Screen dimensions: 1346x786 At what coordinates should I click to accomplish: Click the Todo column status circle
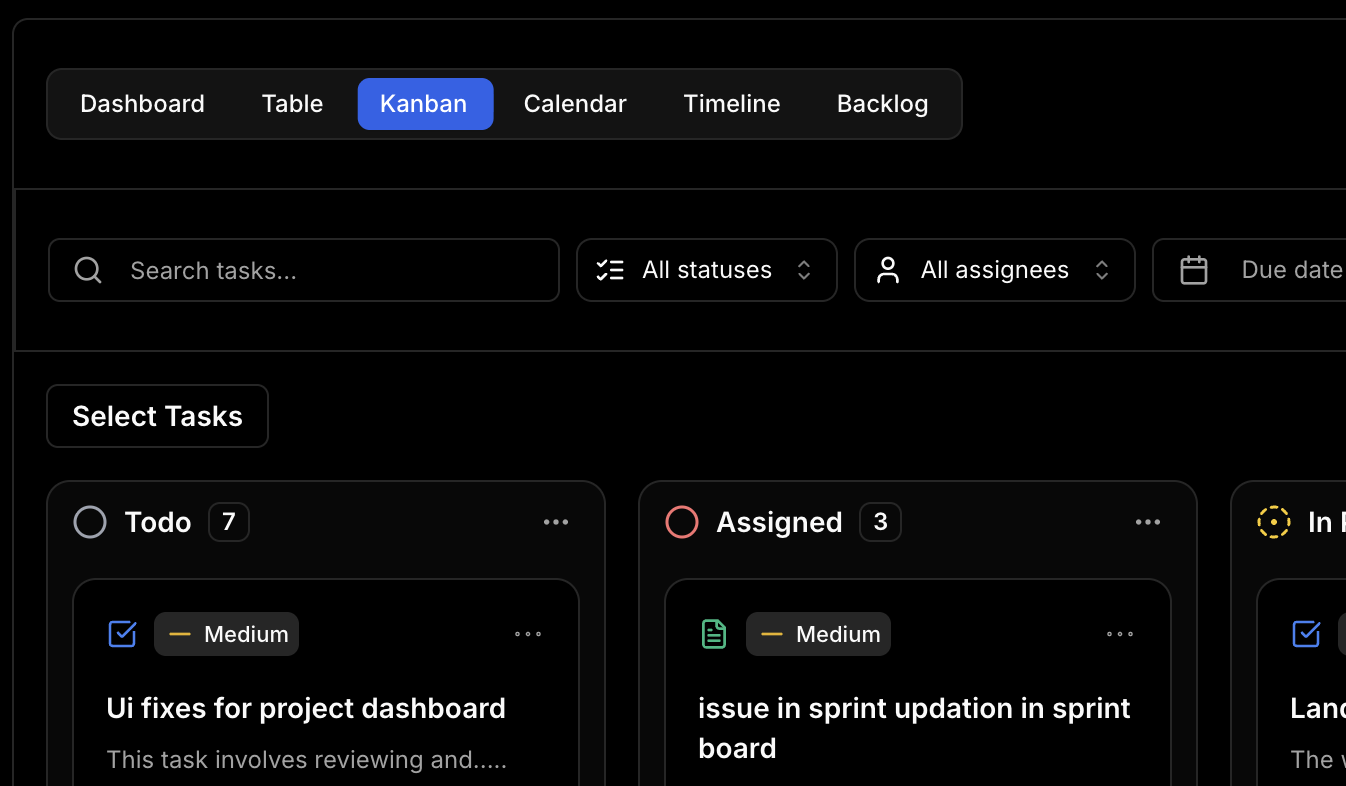(90, 522)
